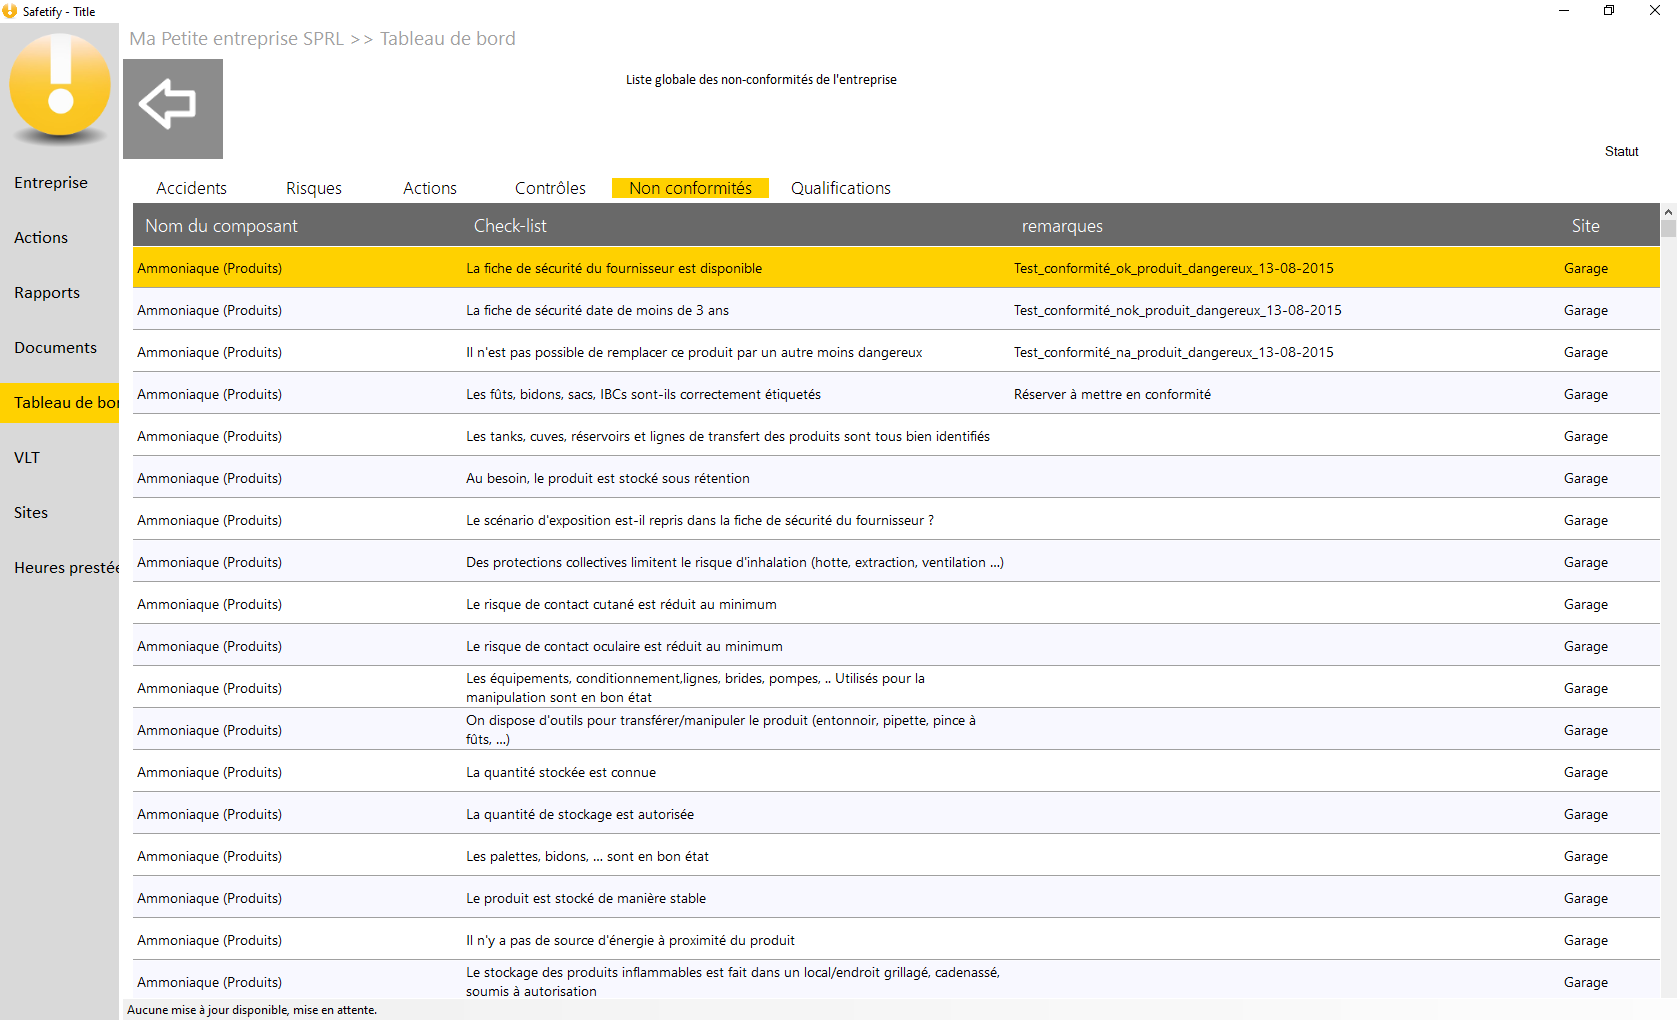Click remark 'Test_conformité_na_produit_dangereux_13-08-2015'
Screen dimensions: 1680x1020
coord(1173,352)
